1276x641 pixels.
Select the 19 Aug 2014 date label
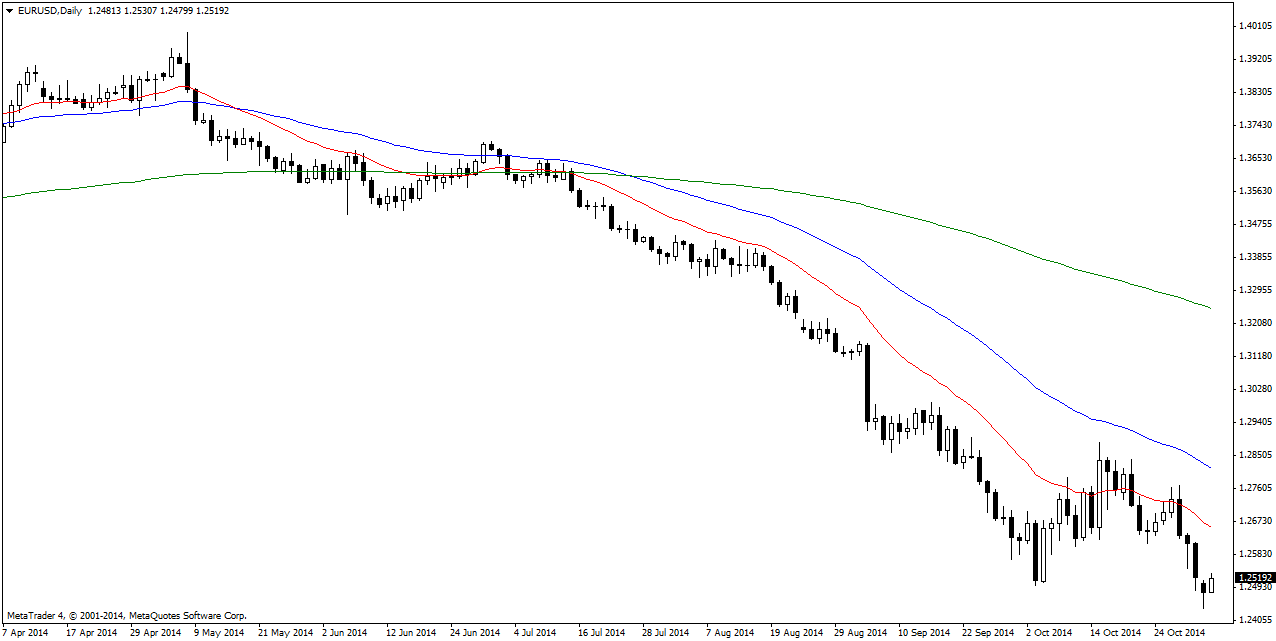[x=795, y=633]
